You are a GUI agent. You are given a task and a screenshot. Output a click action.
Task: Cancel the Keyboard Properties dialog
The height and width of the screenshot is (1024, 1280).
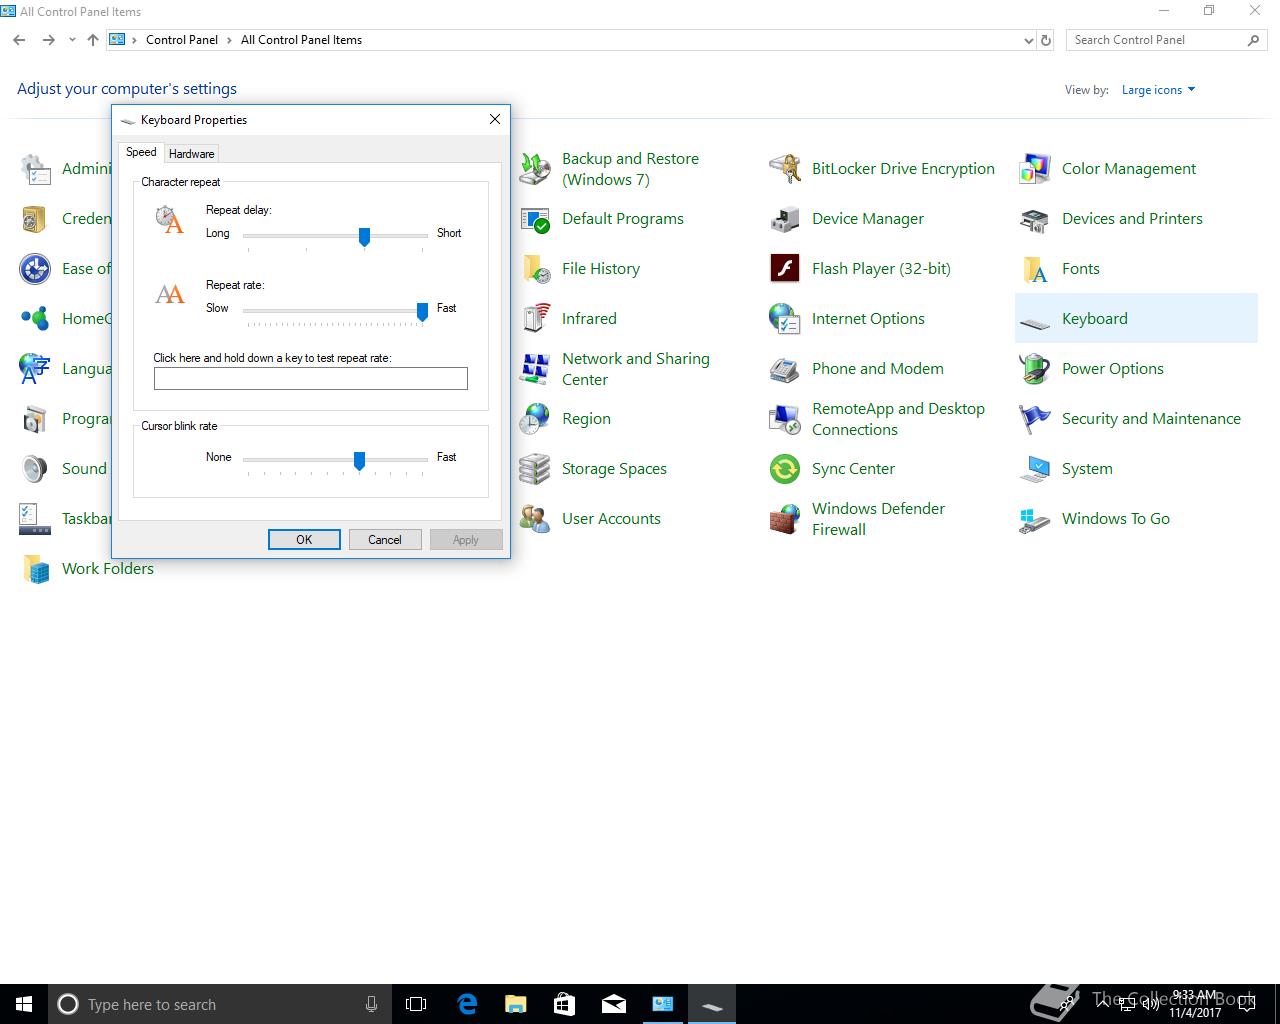pos(384,540)
